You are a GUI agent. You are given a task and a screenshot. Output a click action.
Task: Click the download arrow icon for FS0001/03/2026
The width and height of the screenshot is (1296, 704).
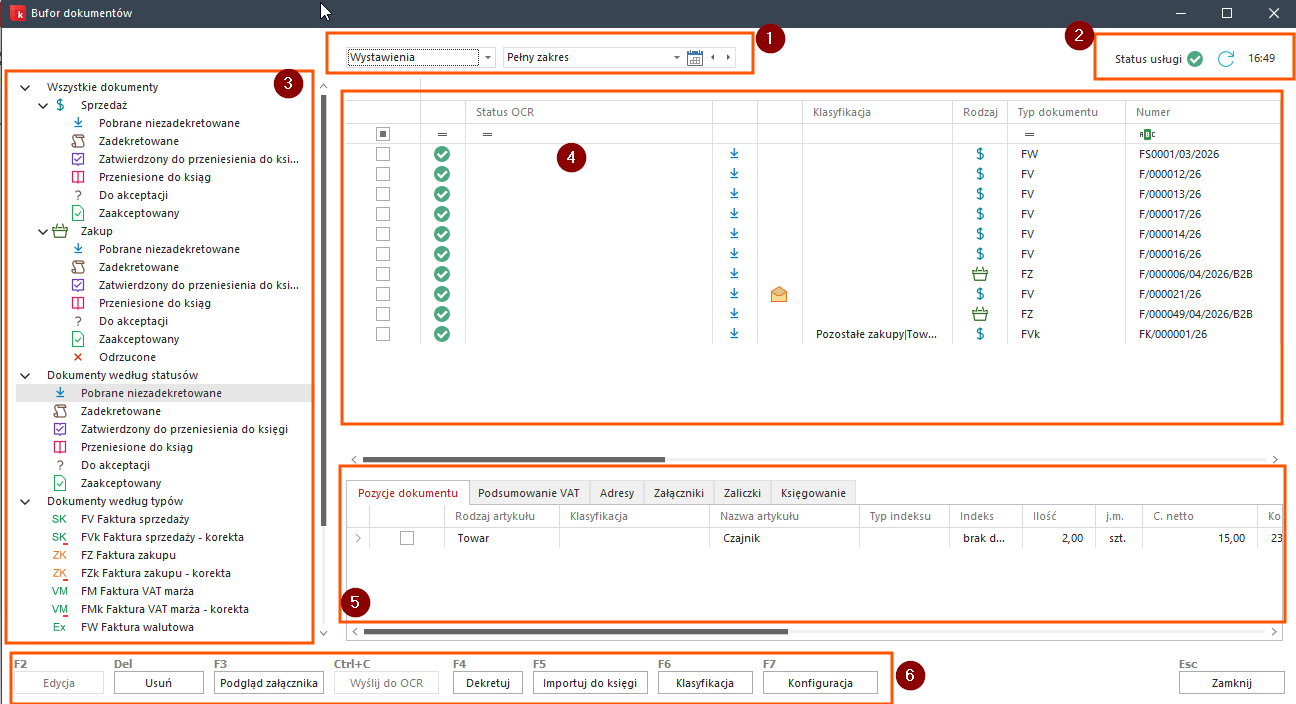coord(734,154)
